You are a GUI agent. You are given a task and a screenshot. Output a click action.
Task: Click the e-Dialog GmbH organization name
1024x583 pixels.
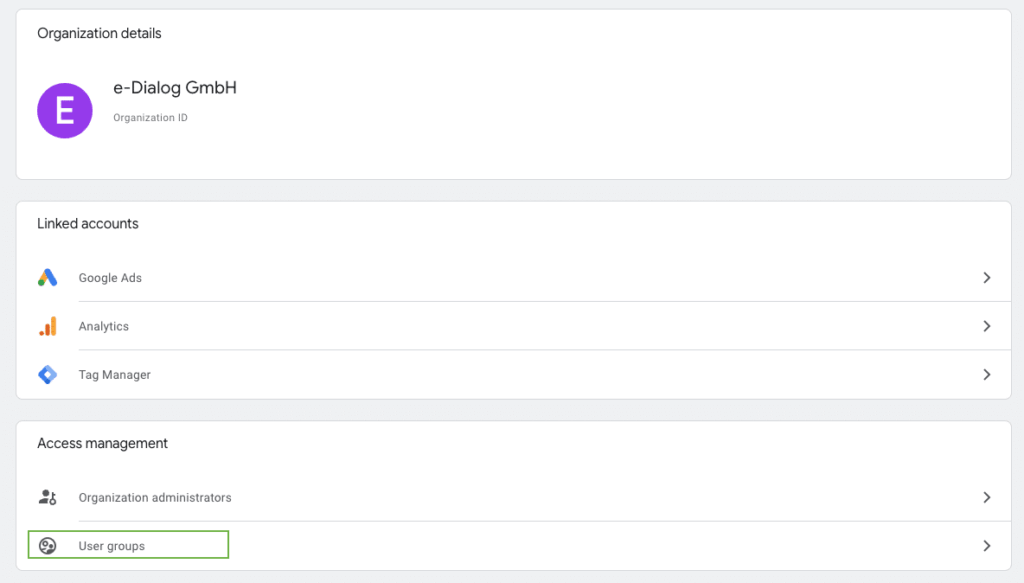tap(175, 88)
